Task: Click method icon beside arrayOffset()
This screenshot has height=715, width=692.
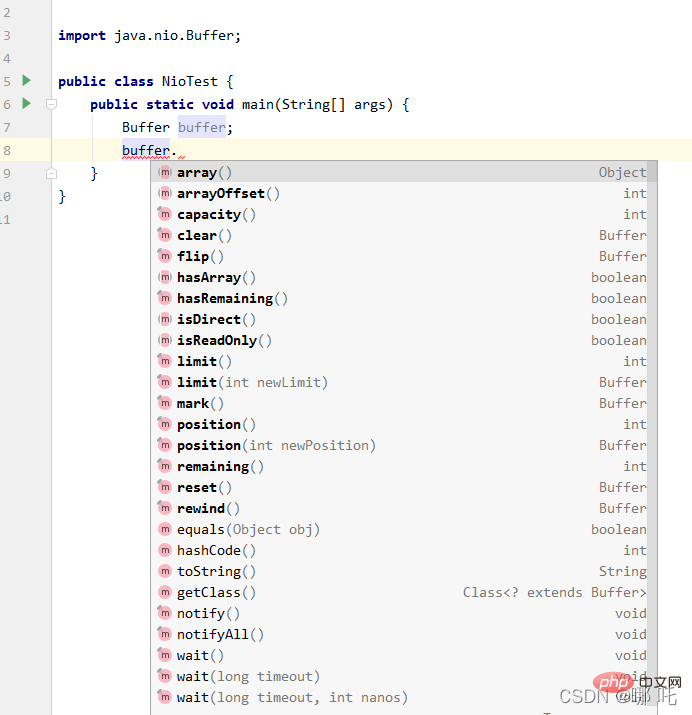Action: coord(165,193)
